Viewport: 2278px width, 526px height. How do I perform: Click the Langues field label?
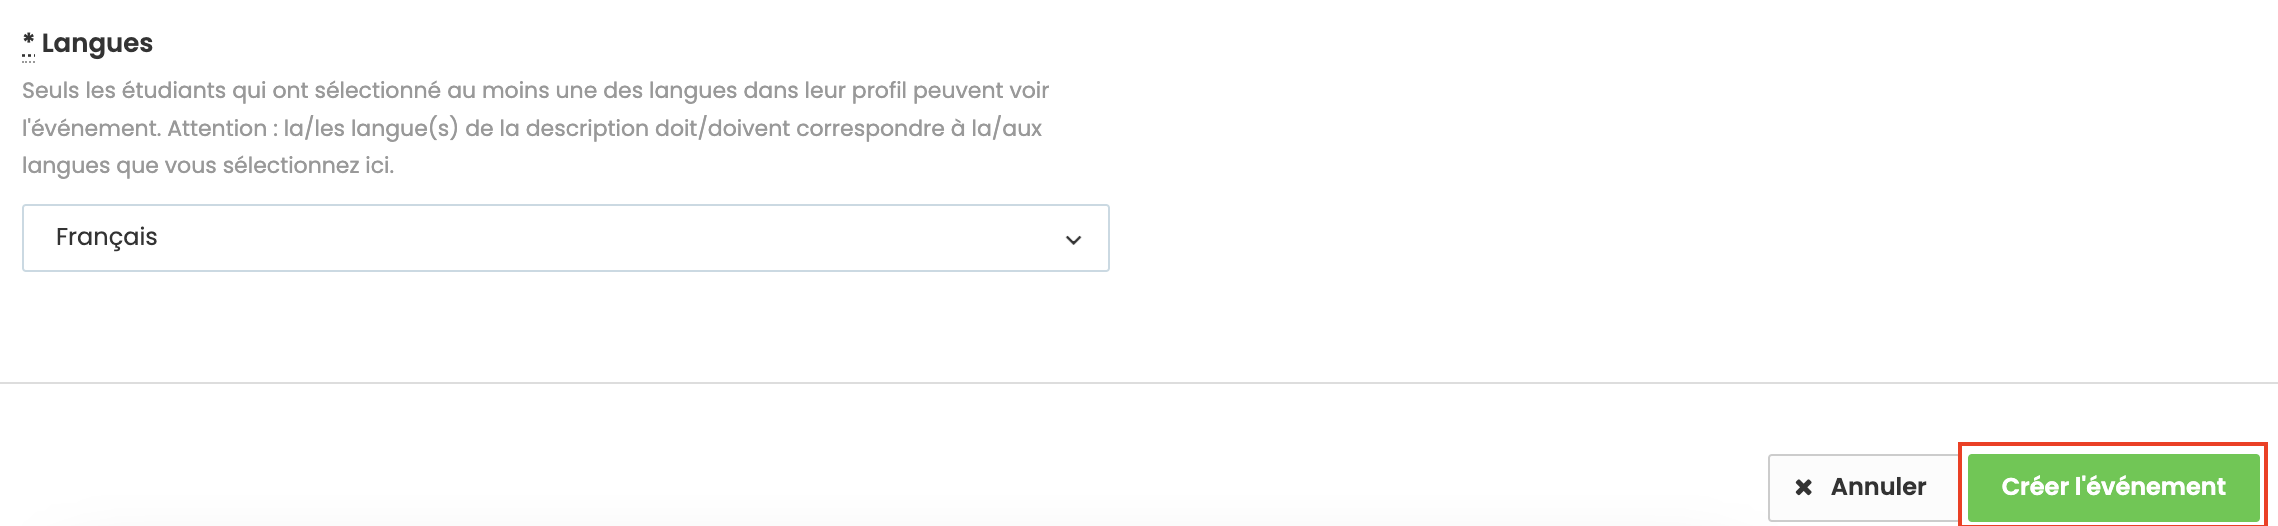(97, 43)
